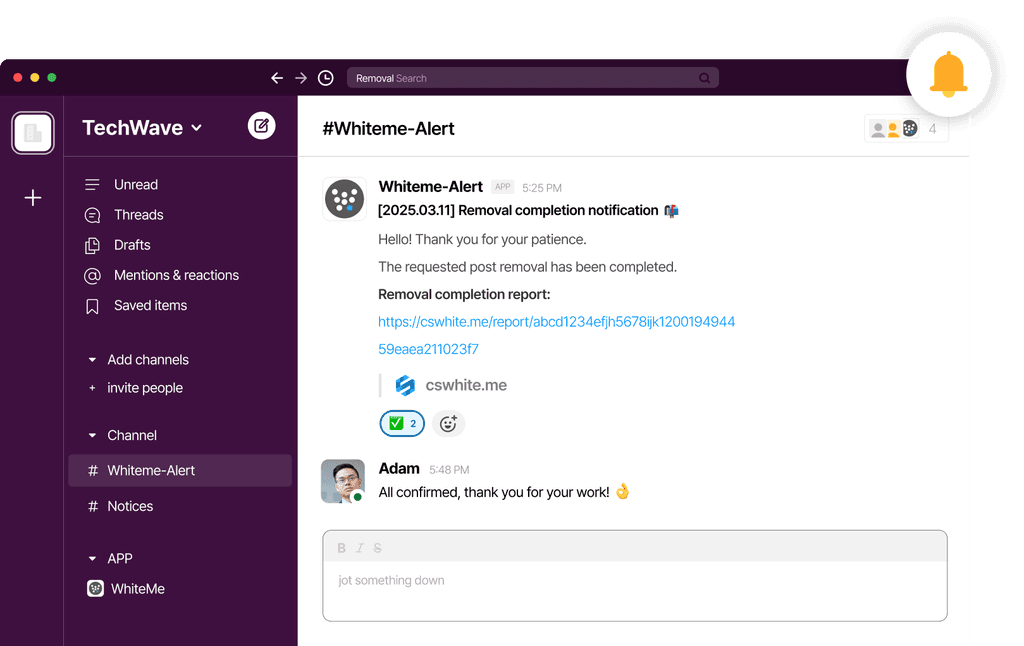Toggle strikethrough formatting in composer
This screenshot has width=1024, height=646.
[377, 548]
